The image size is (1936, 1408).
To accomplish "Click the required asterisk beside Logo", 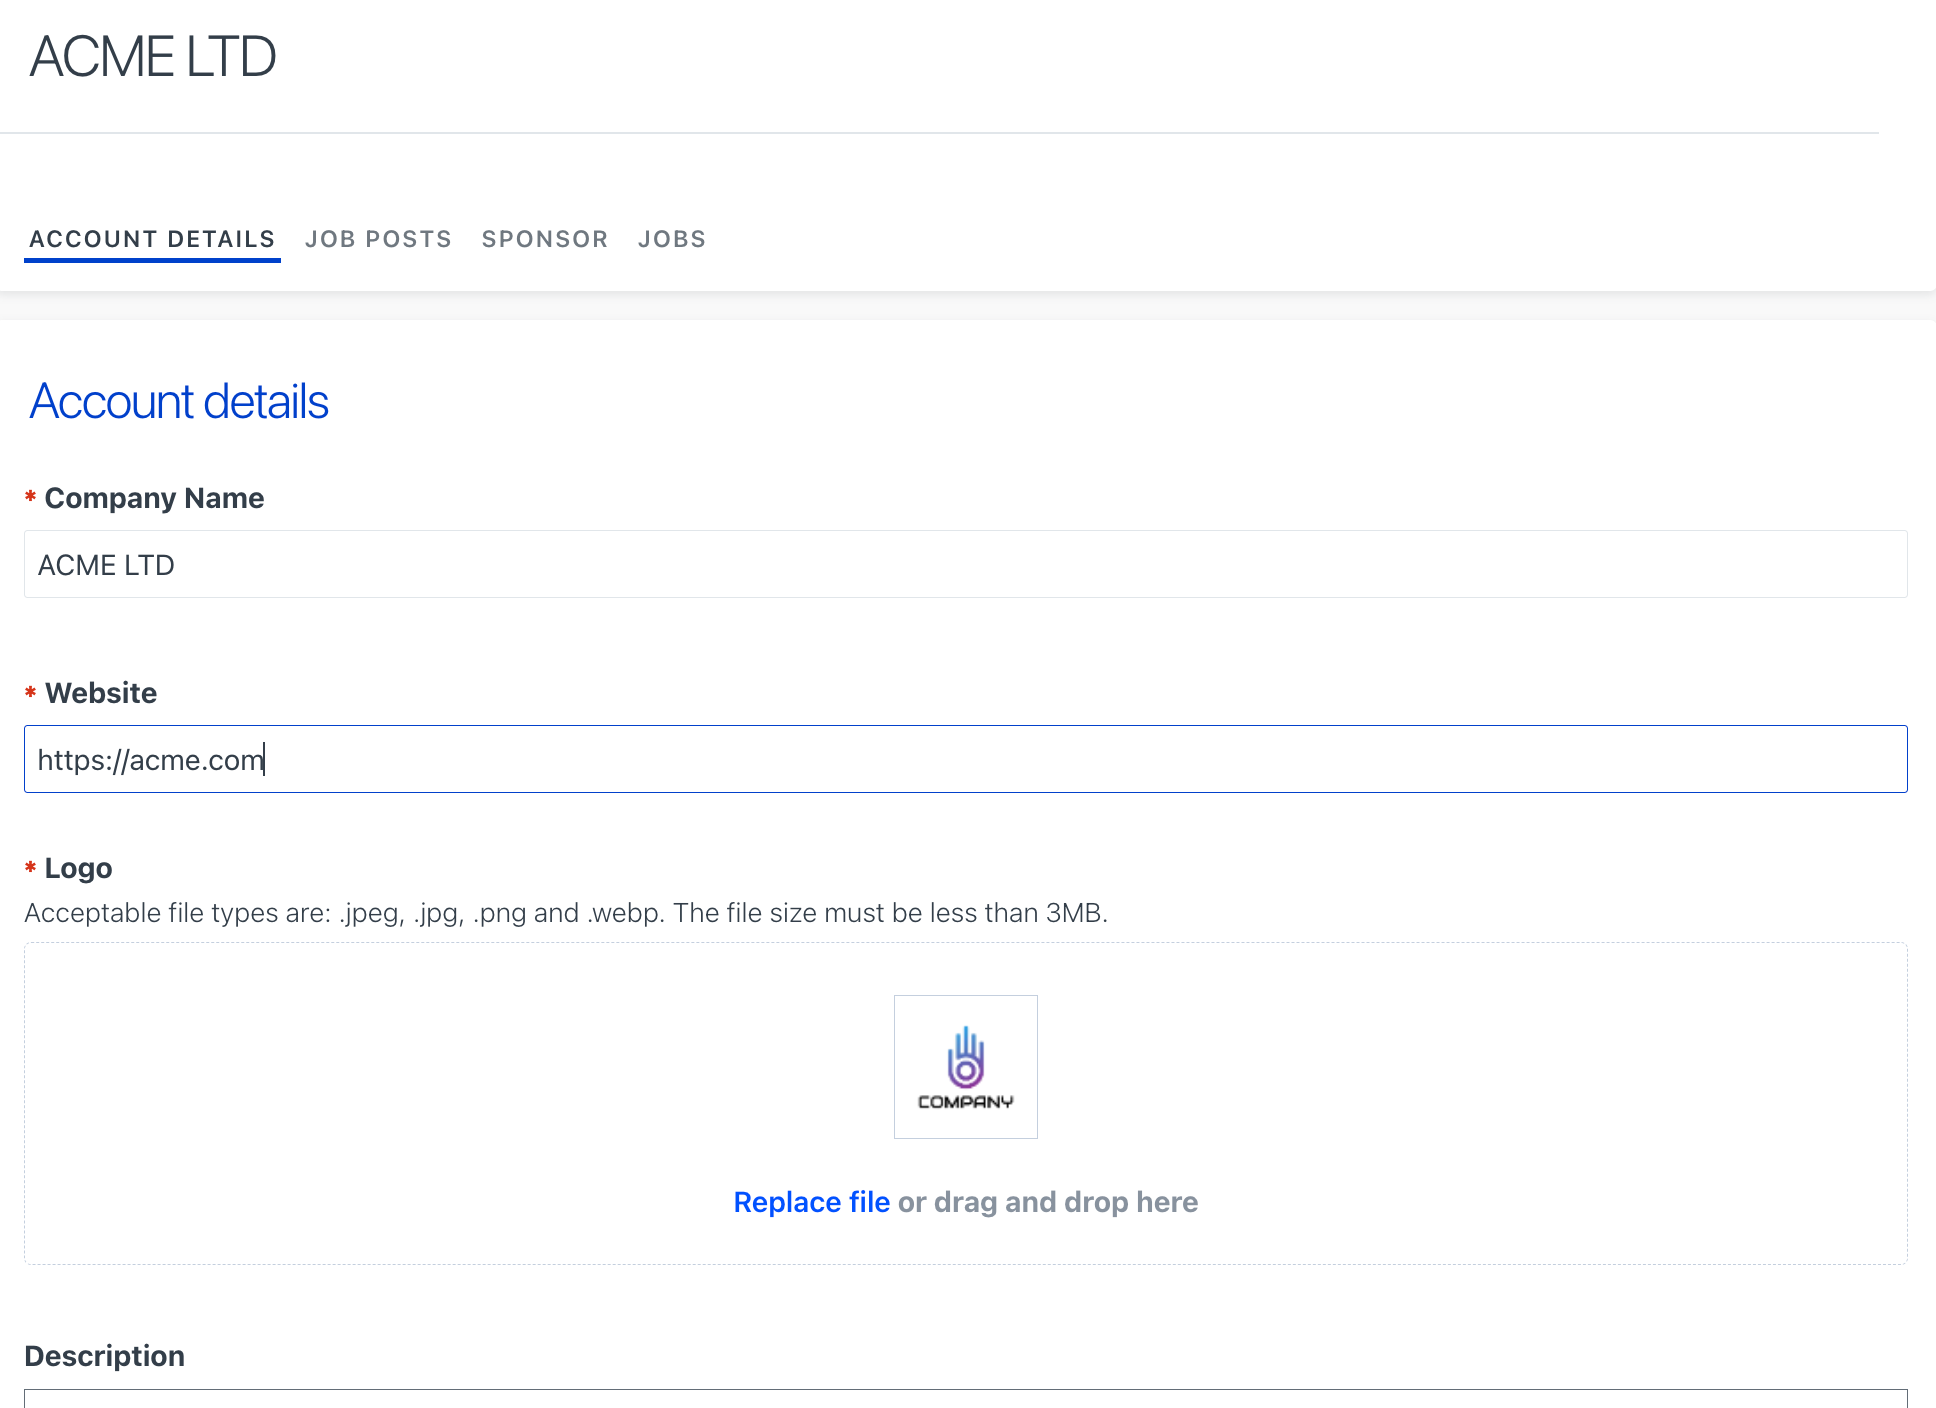I will coord(31,867).
